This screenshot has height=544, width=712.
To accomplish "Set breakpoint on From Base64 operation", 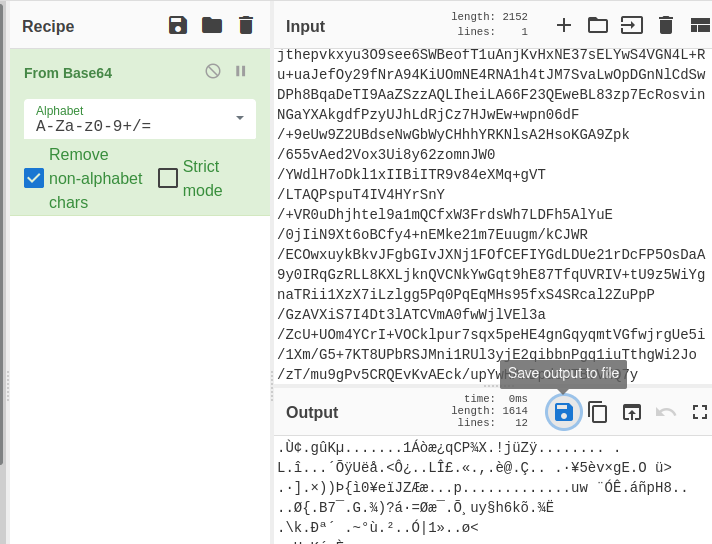I will pyautogui.click(x=241, y=71).
